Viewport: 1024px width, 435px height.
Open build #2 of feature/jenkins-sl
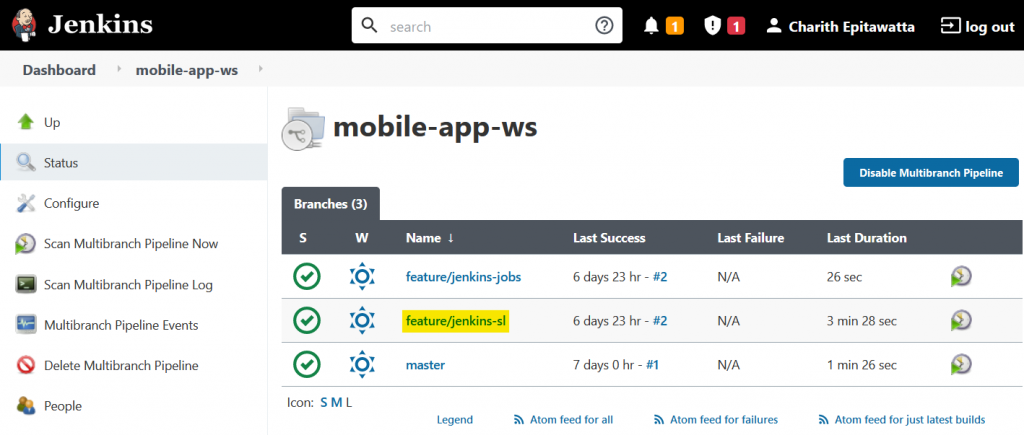[660, 321]
